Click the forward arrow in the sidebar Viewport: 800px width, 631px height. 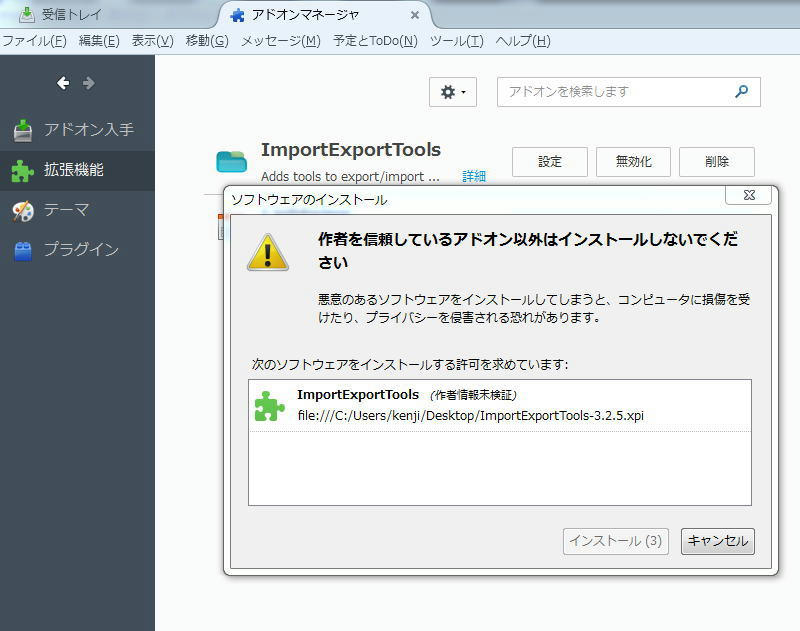coord(89,83)
